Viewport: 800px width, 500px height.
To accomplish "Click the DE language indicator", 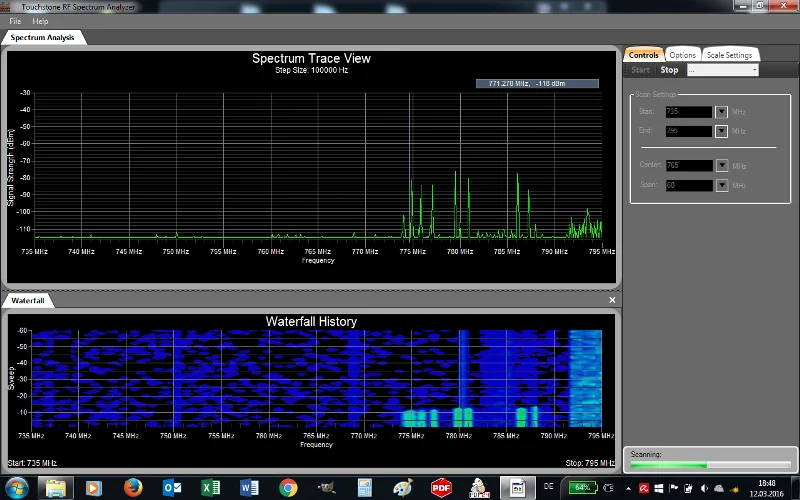I will coord(548,487).
